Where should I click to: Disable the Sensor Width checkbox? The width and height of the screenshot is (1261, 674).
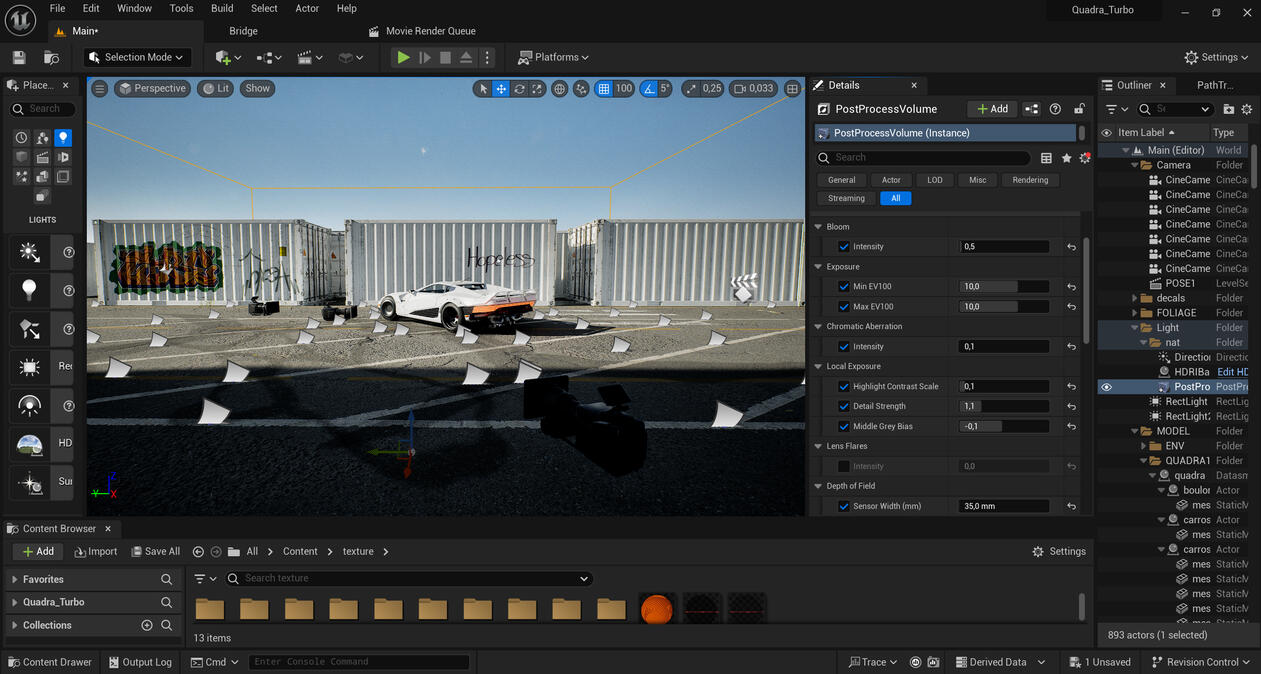(x=844, y=506)
